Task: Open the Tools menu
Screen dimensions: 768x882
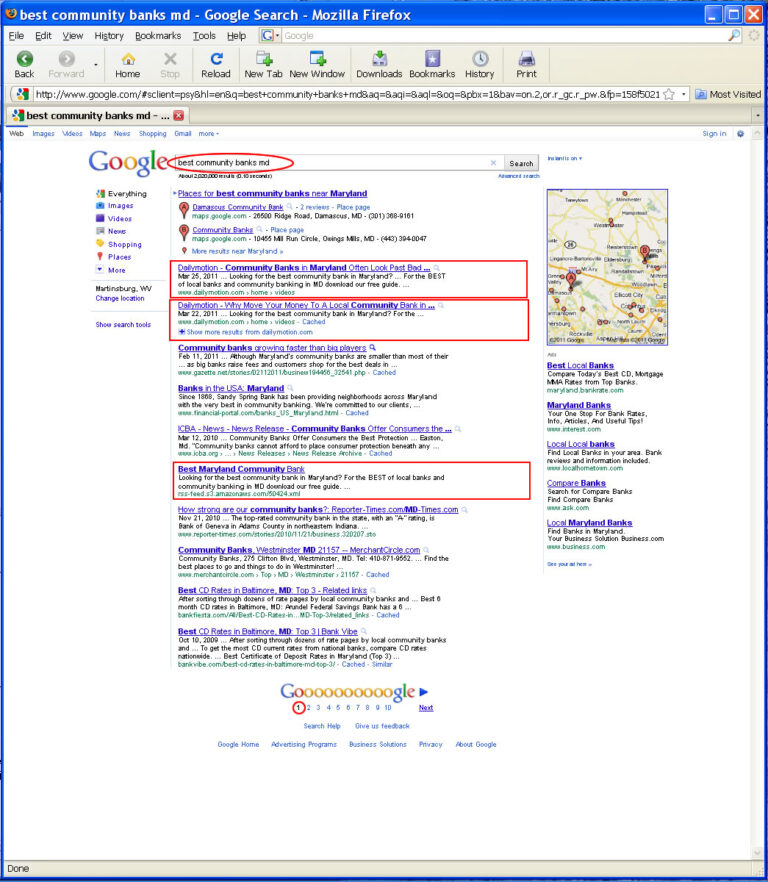Action: (x=204, y=35)
